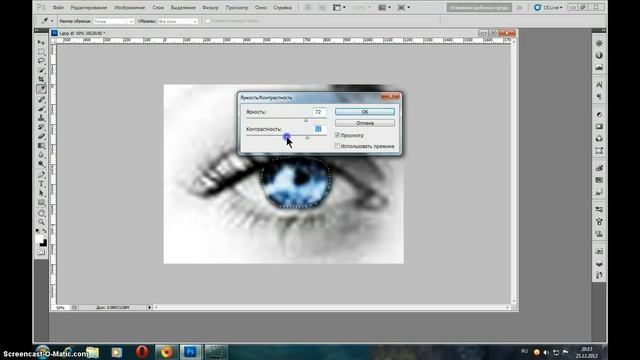Image resolution: width=640 pixels, height=360 pixels.
Task: Select the Dodge tool
Action: pos(41,164)
